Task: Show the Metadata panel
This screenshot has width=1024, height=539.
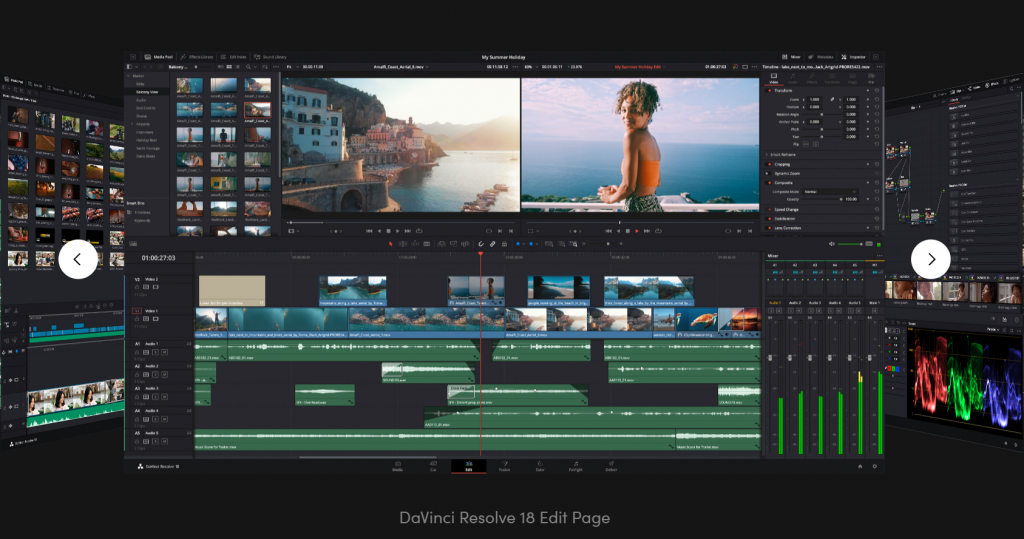Action: pos(821,57)
